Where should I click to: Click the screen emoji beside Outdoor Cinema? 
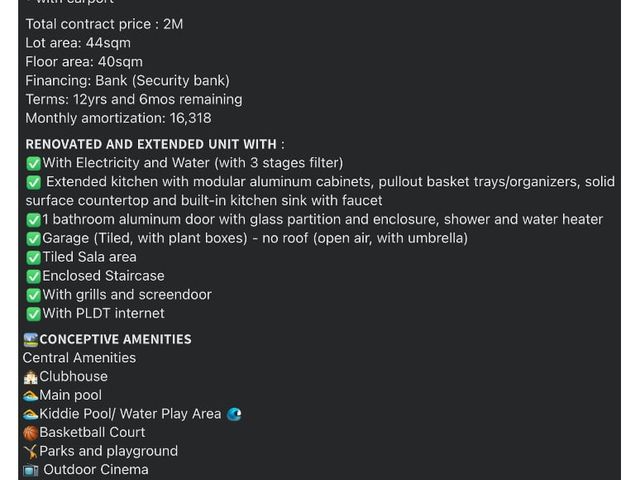coord(31,471)
